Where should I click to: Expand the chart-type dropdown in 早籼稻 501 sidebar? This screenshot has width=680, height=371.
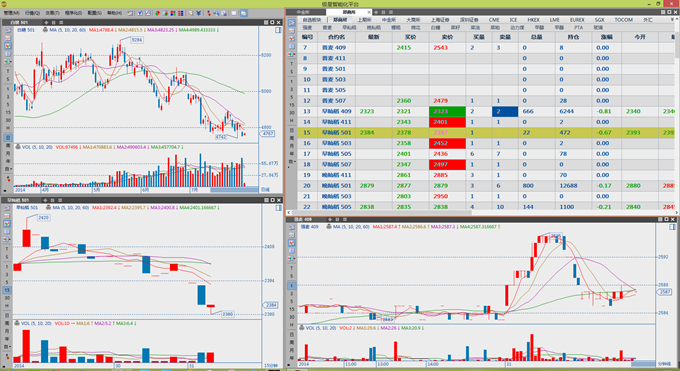tap(7, 239)
